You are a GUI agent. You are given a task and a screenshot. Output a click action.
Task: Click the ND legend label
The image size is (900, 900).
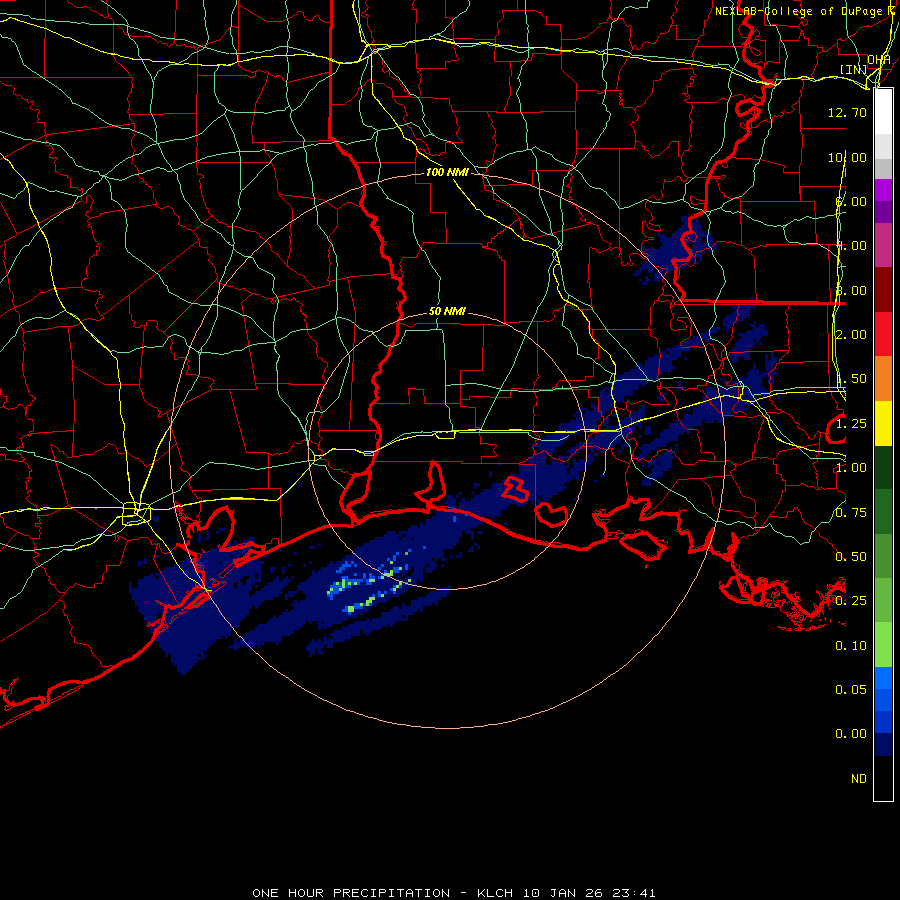(x=859, y=779)
